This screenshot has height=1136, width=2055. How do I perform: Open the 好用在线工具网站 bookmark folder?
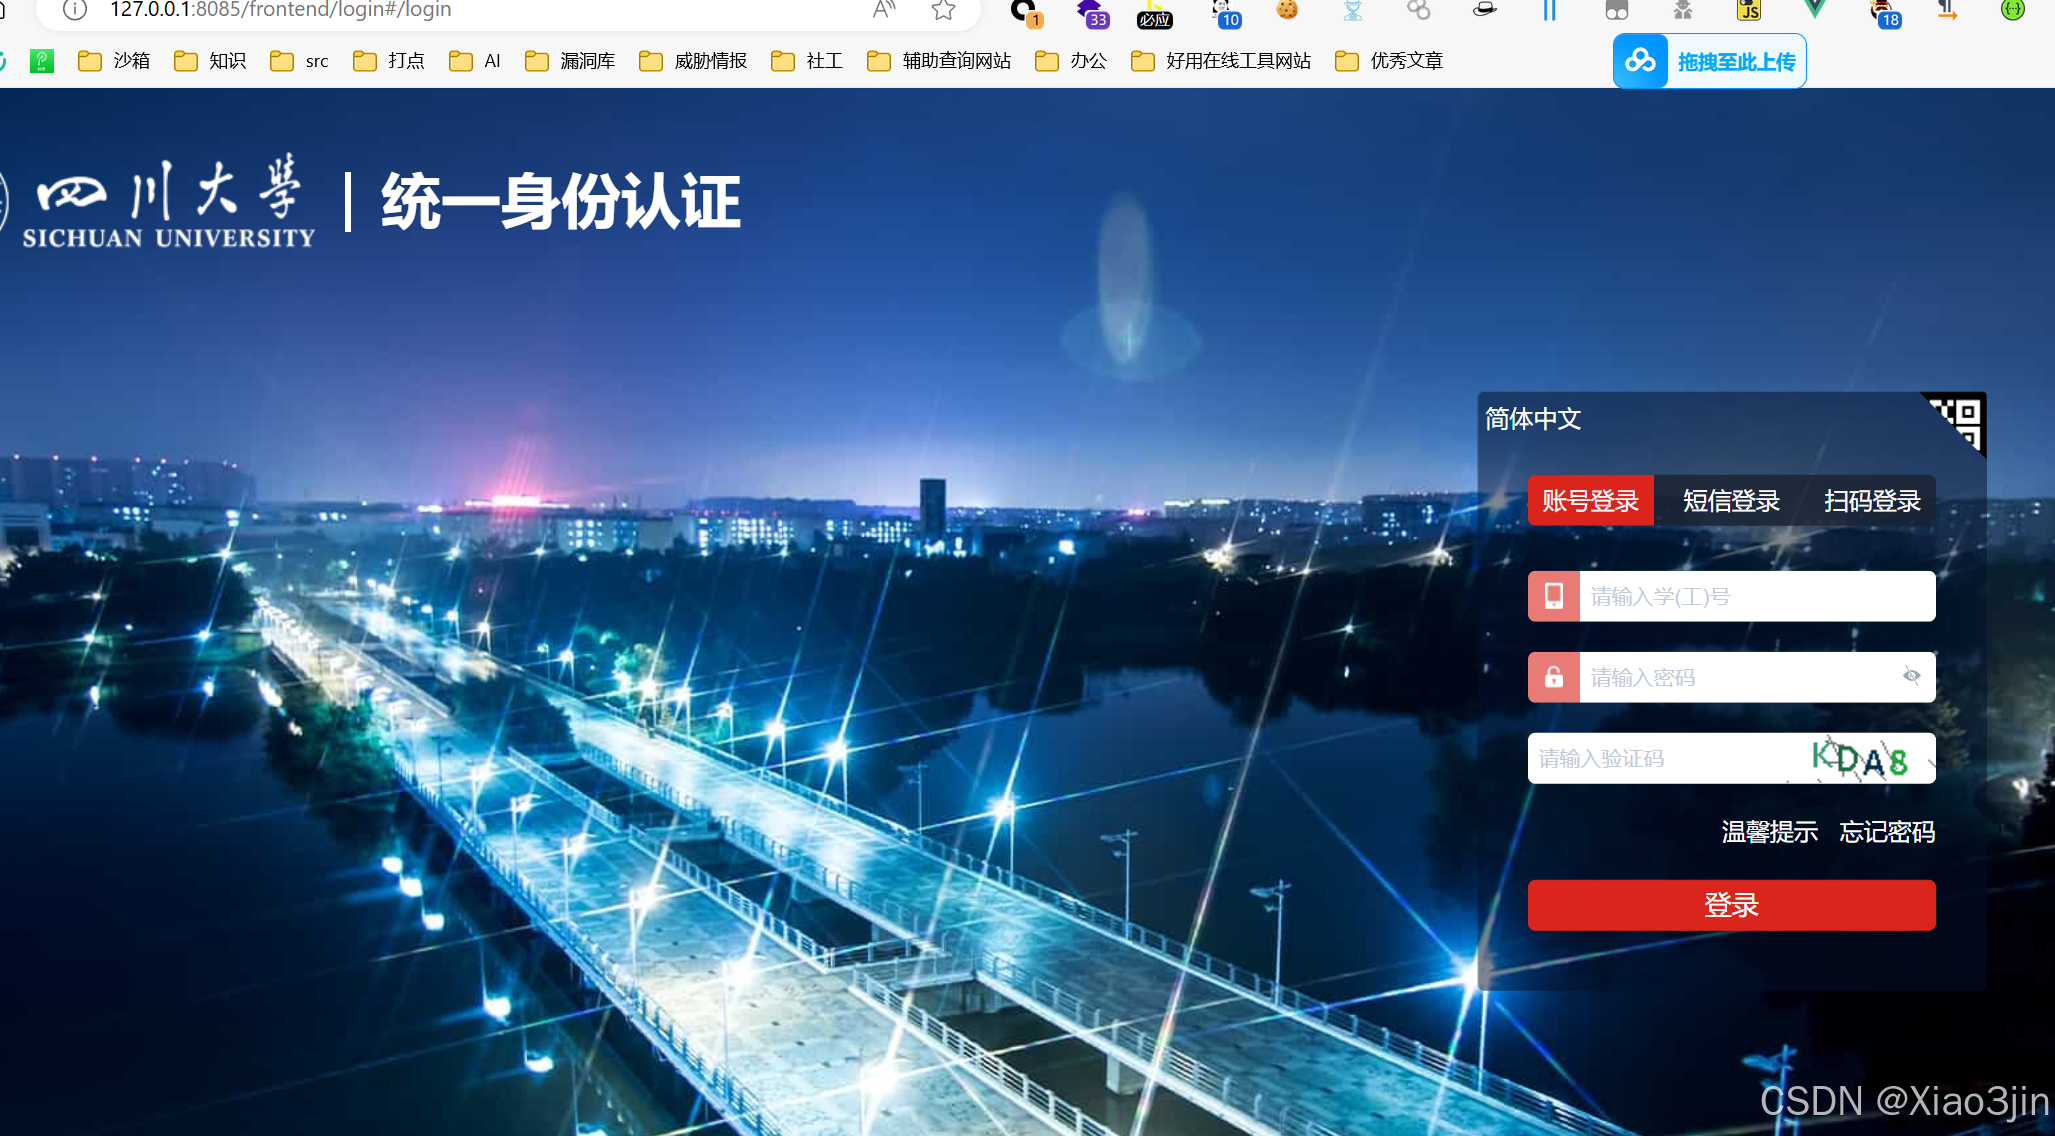(x=1221, y=61)
